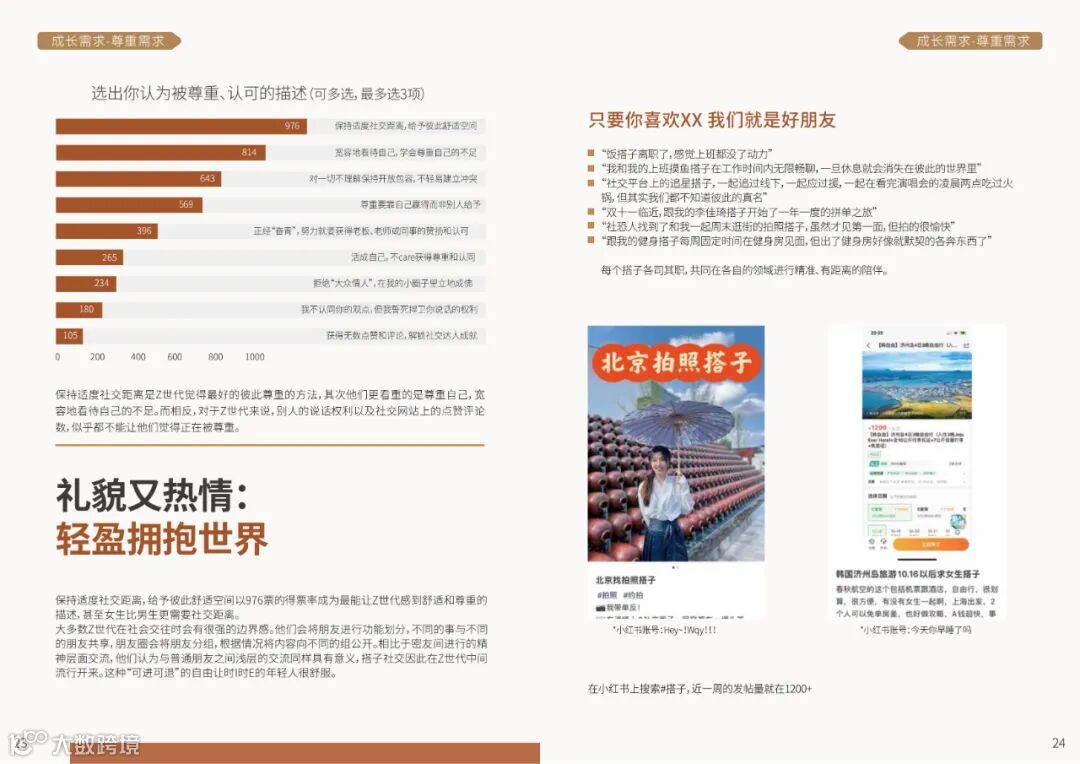This screenshot has height=764, width=1080.
Task: Click sentence '每个搭子各司其职' summary line
Action: 745,270
